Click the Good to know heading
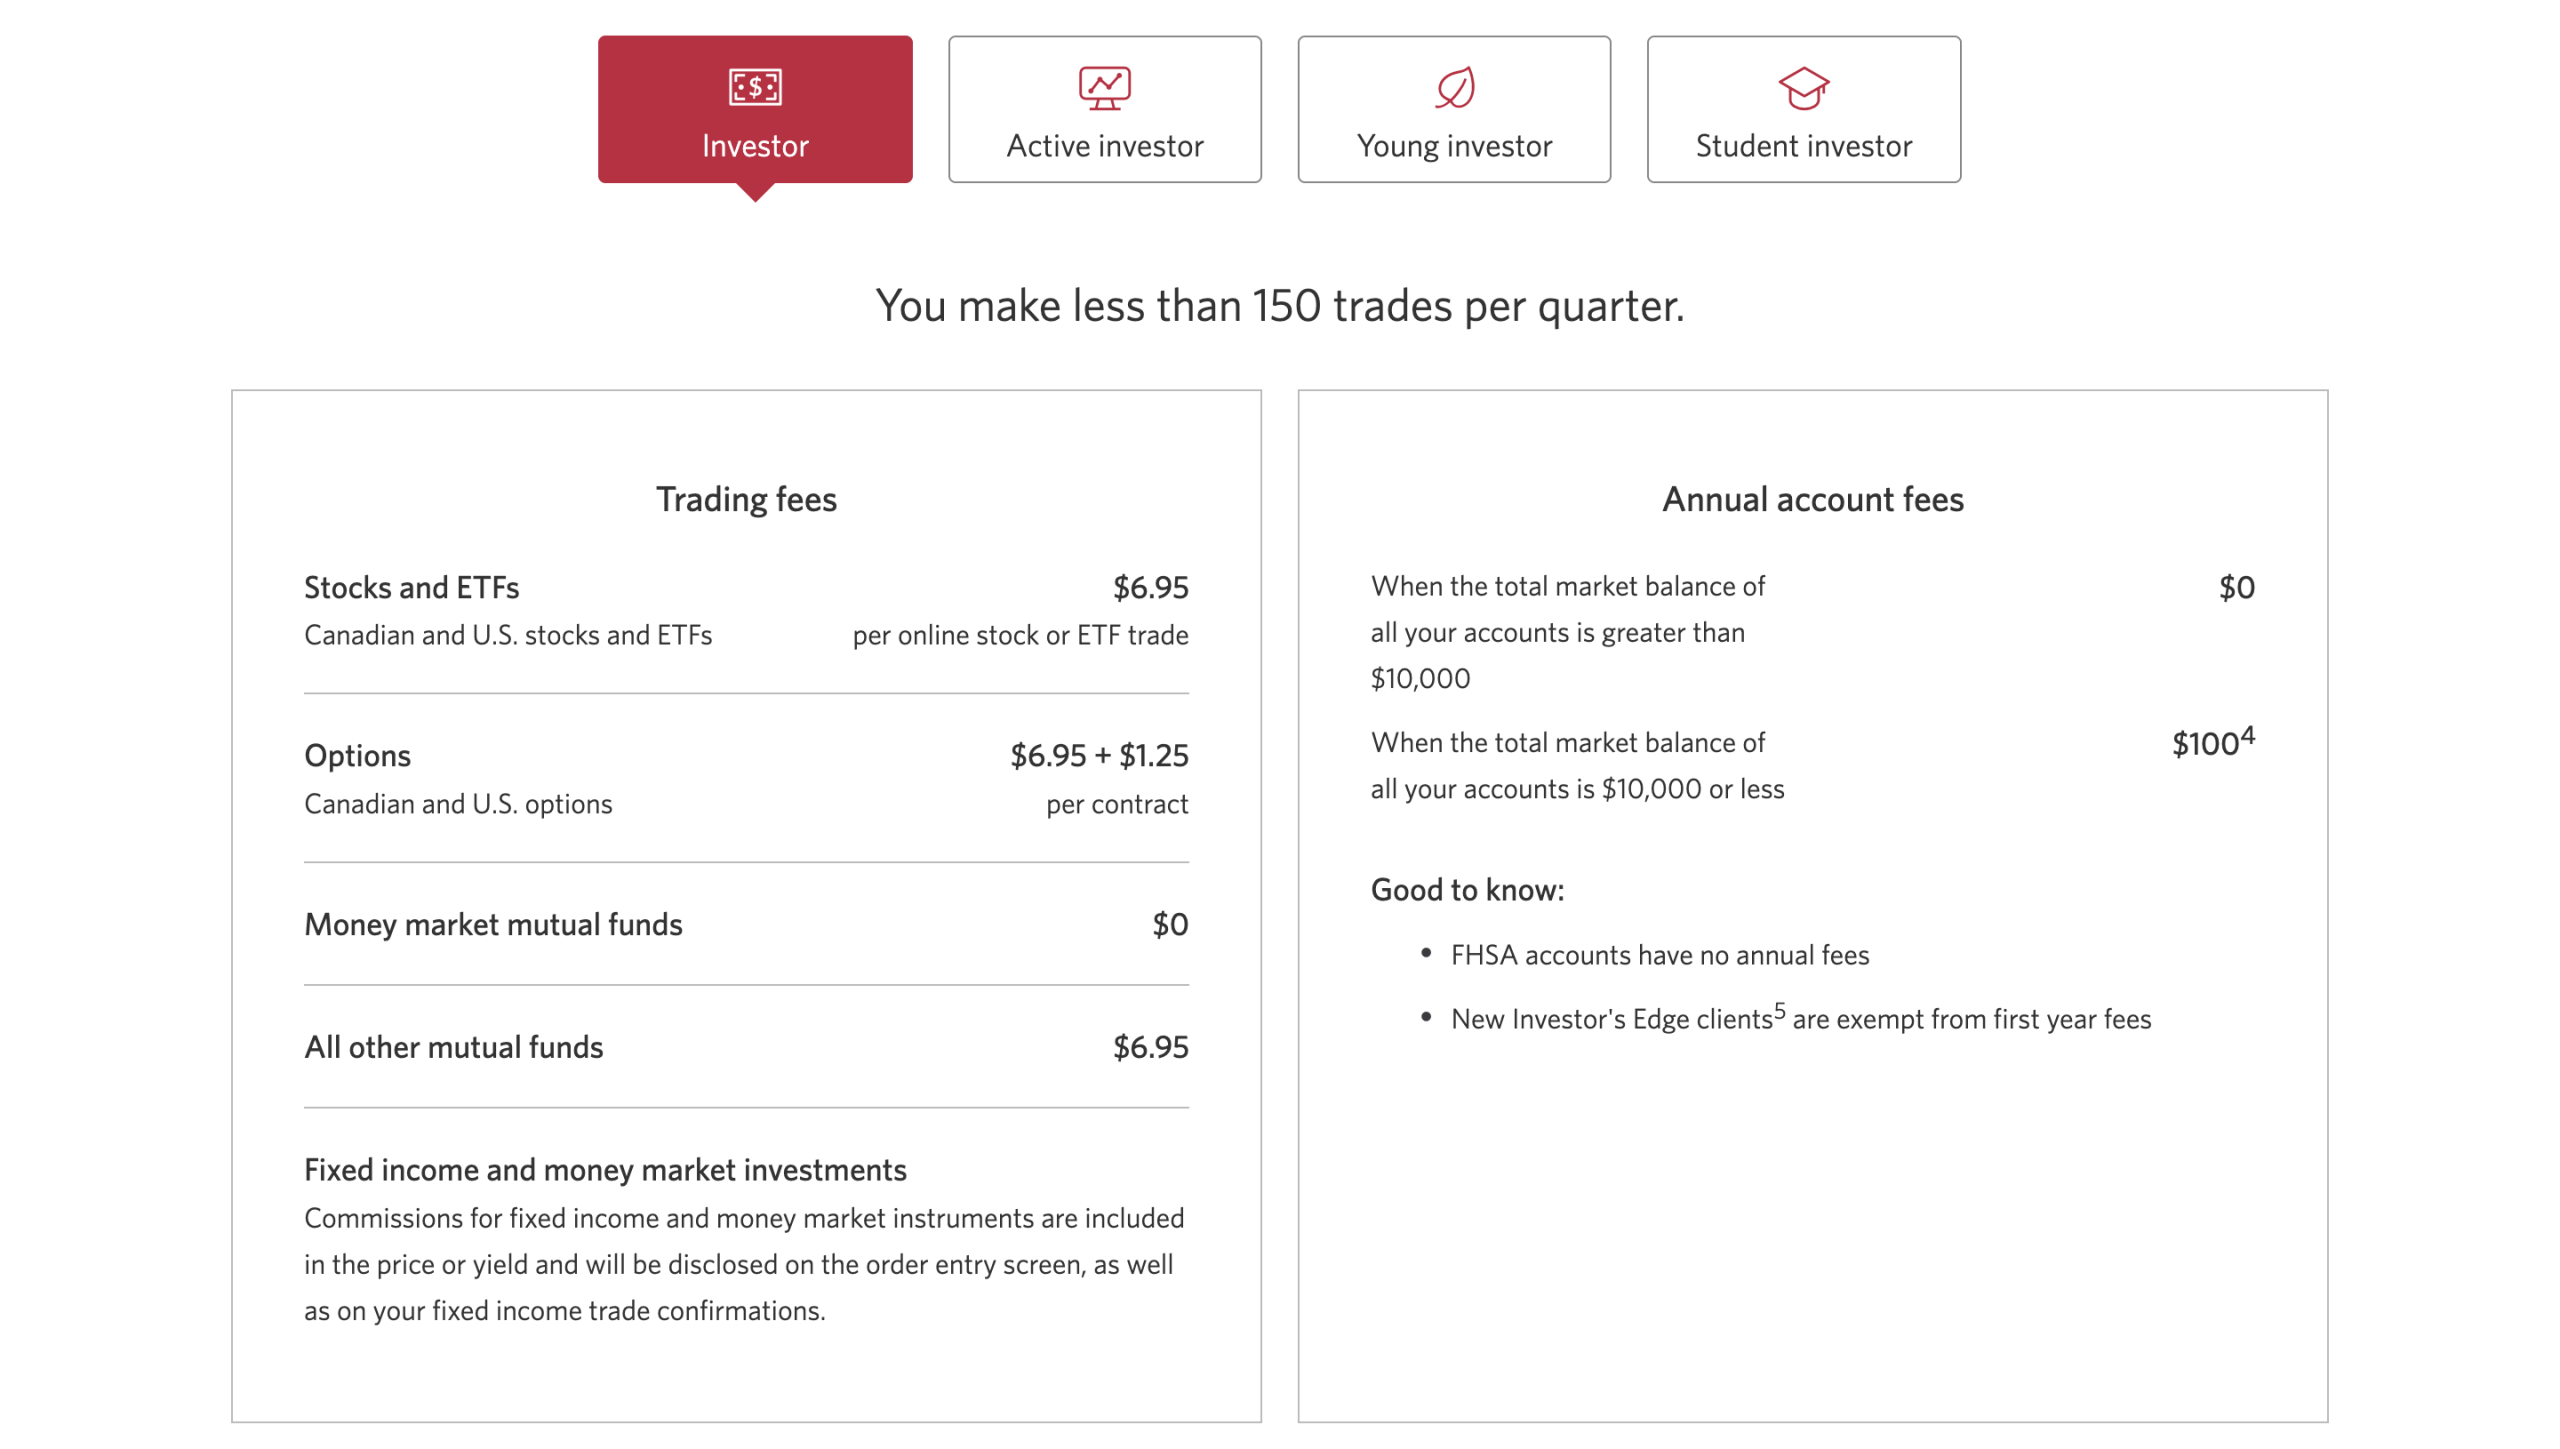The image size is (2560, 1449). (1467, 889)
